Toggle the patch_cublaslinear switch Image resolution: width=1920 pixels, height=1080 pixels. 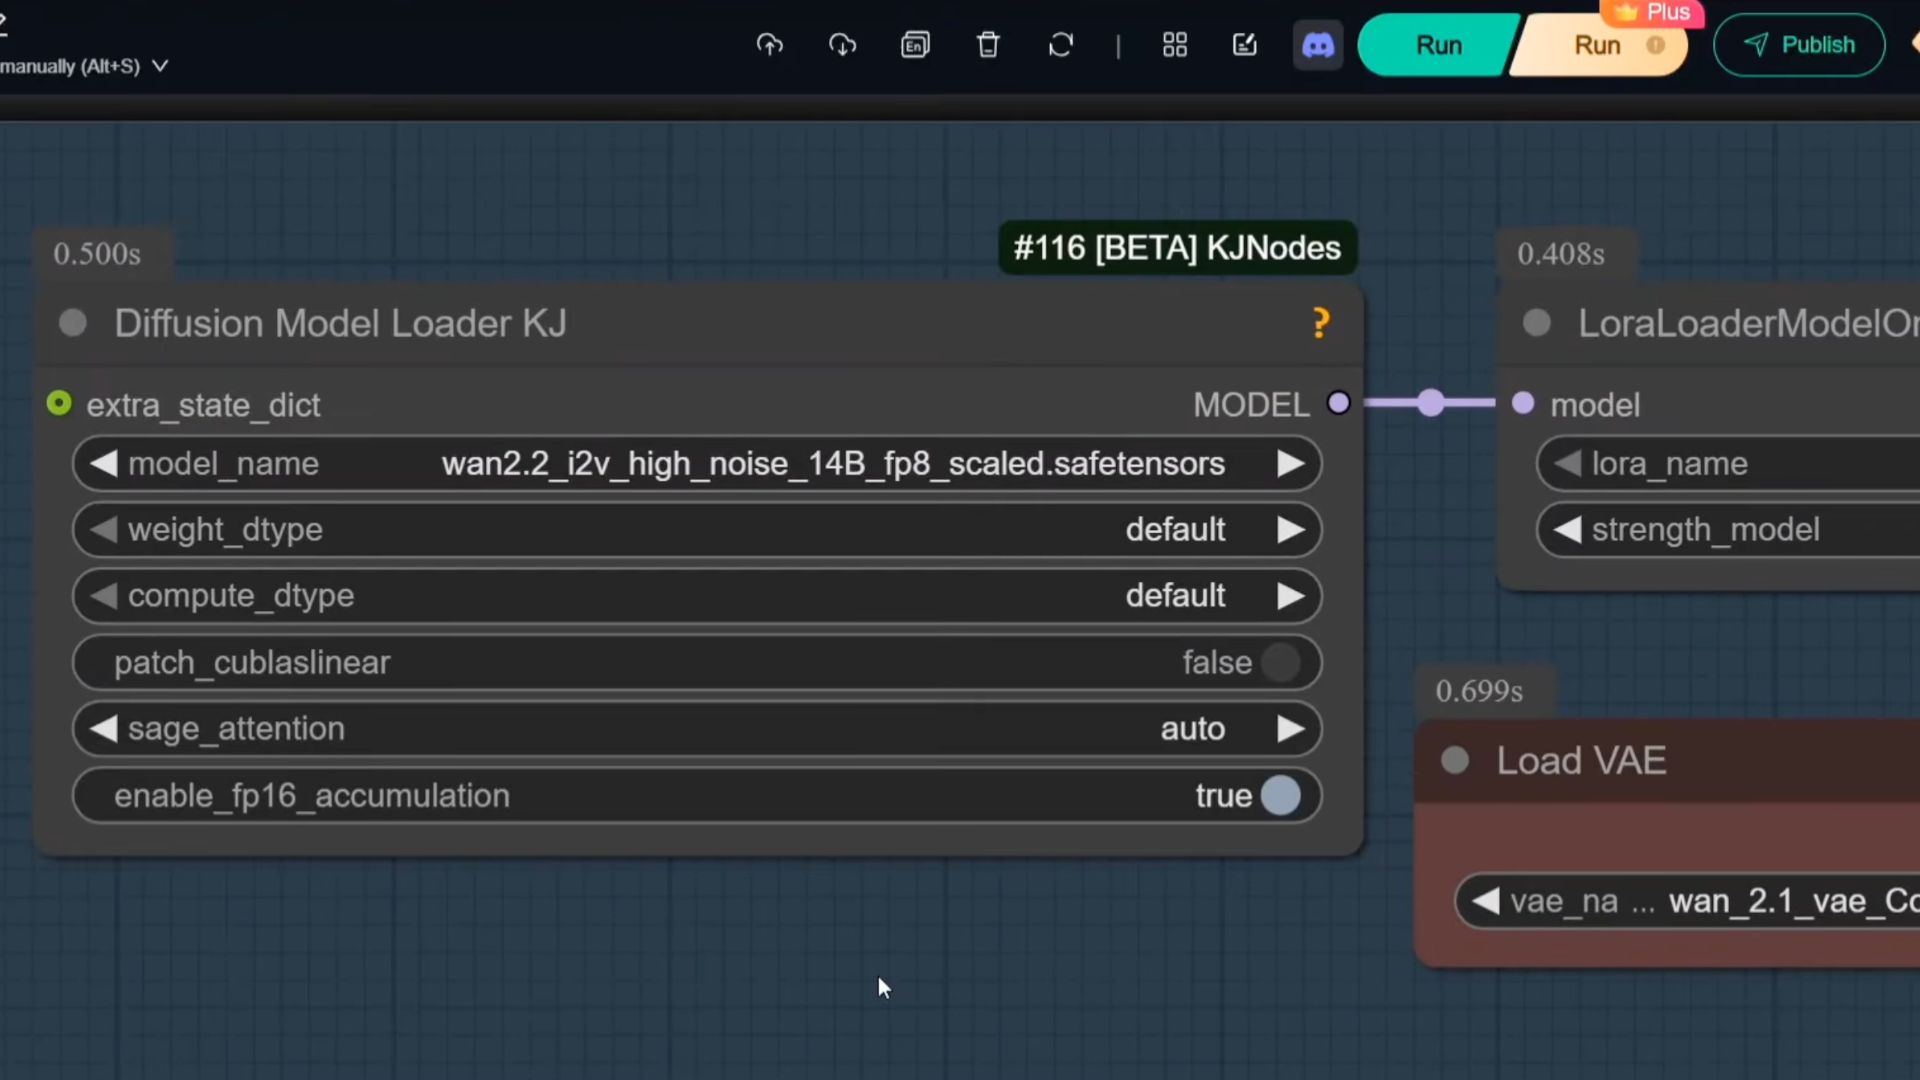point(1280,662)
